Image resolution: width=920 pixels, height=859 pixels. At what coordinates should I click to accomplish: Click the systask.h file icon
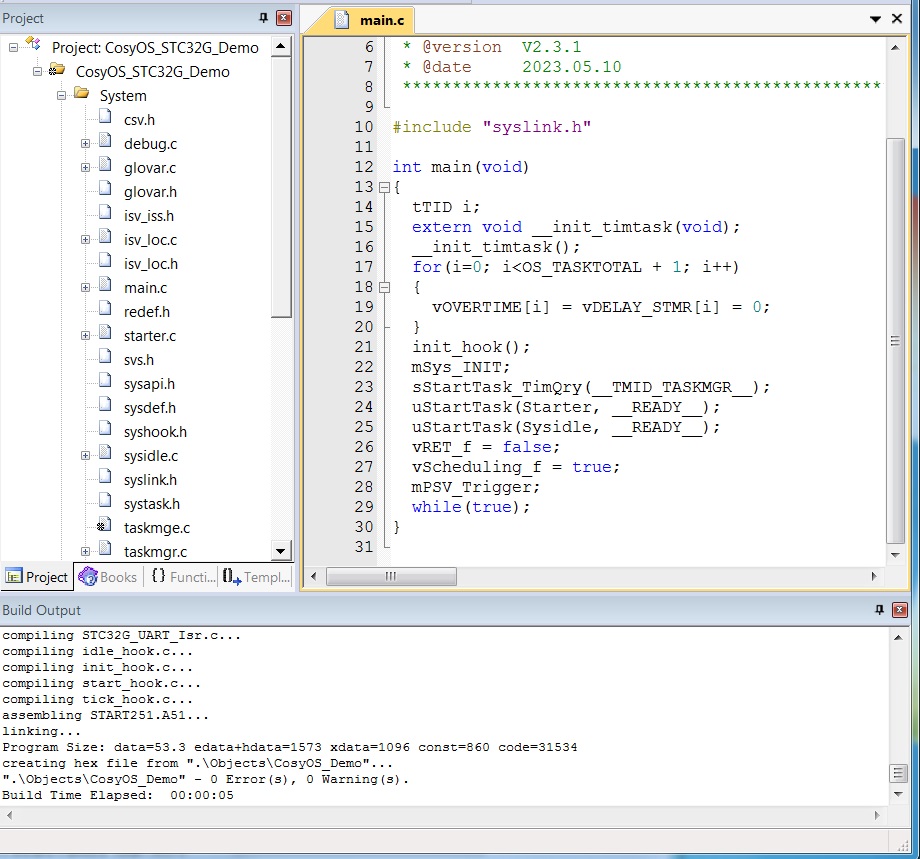[105, 501]
